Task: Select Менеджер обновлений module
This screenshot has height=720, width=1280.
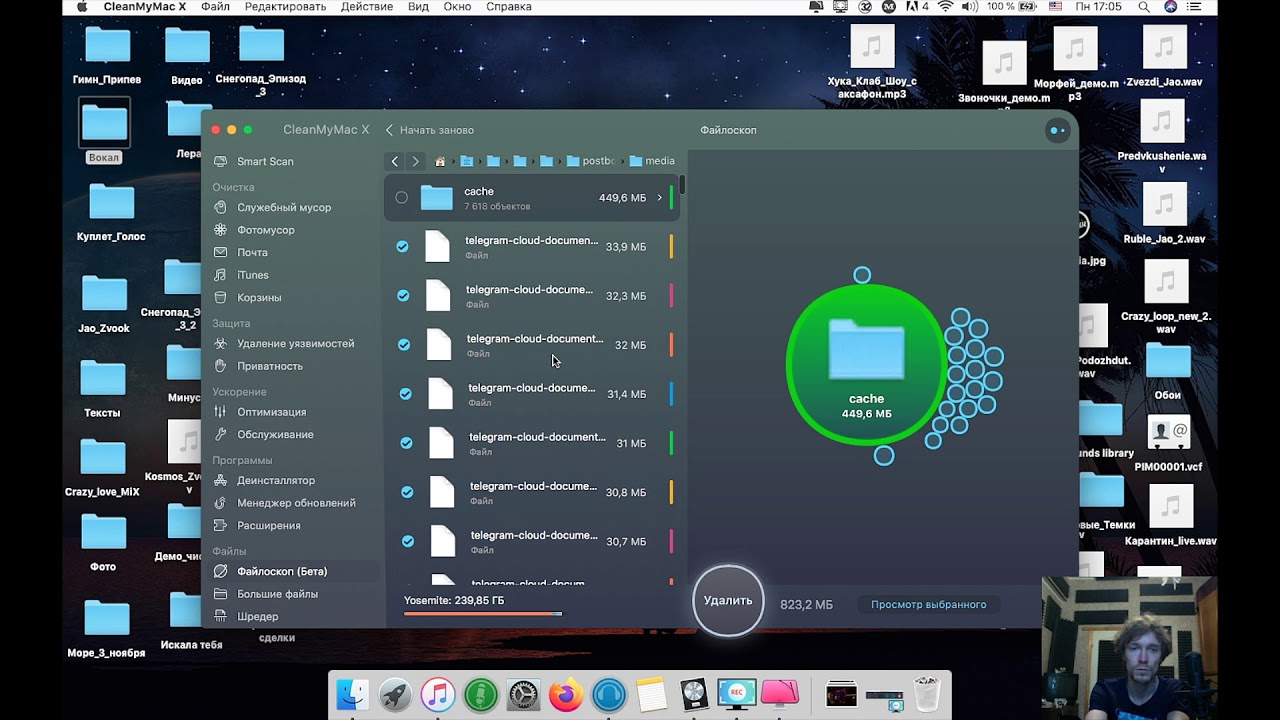Action: coord(296,503)
